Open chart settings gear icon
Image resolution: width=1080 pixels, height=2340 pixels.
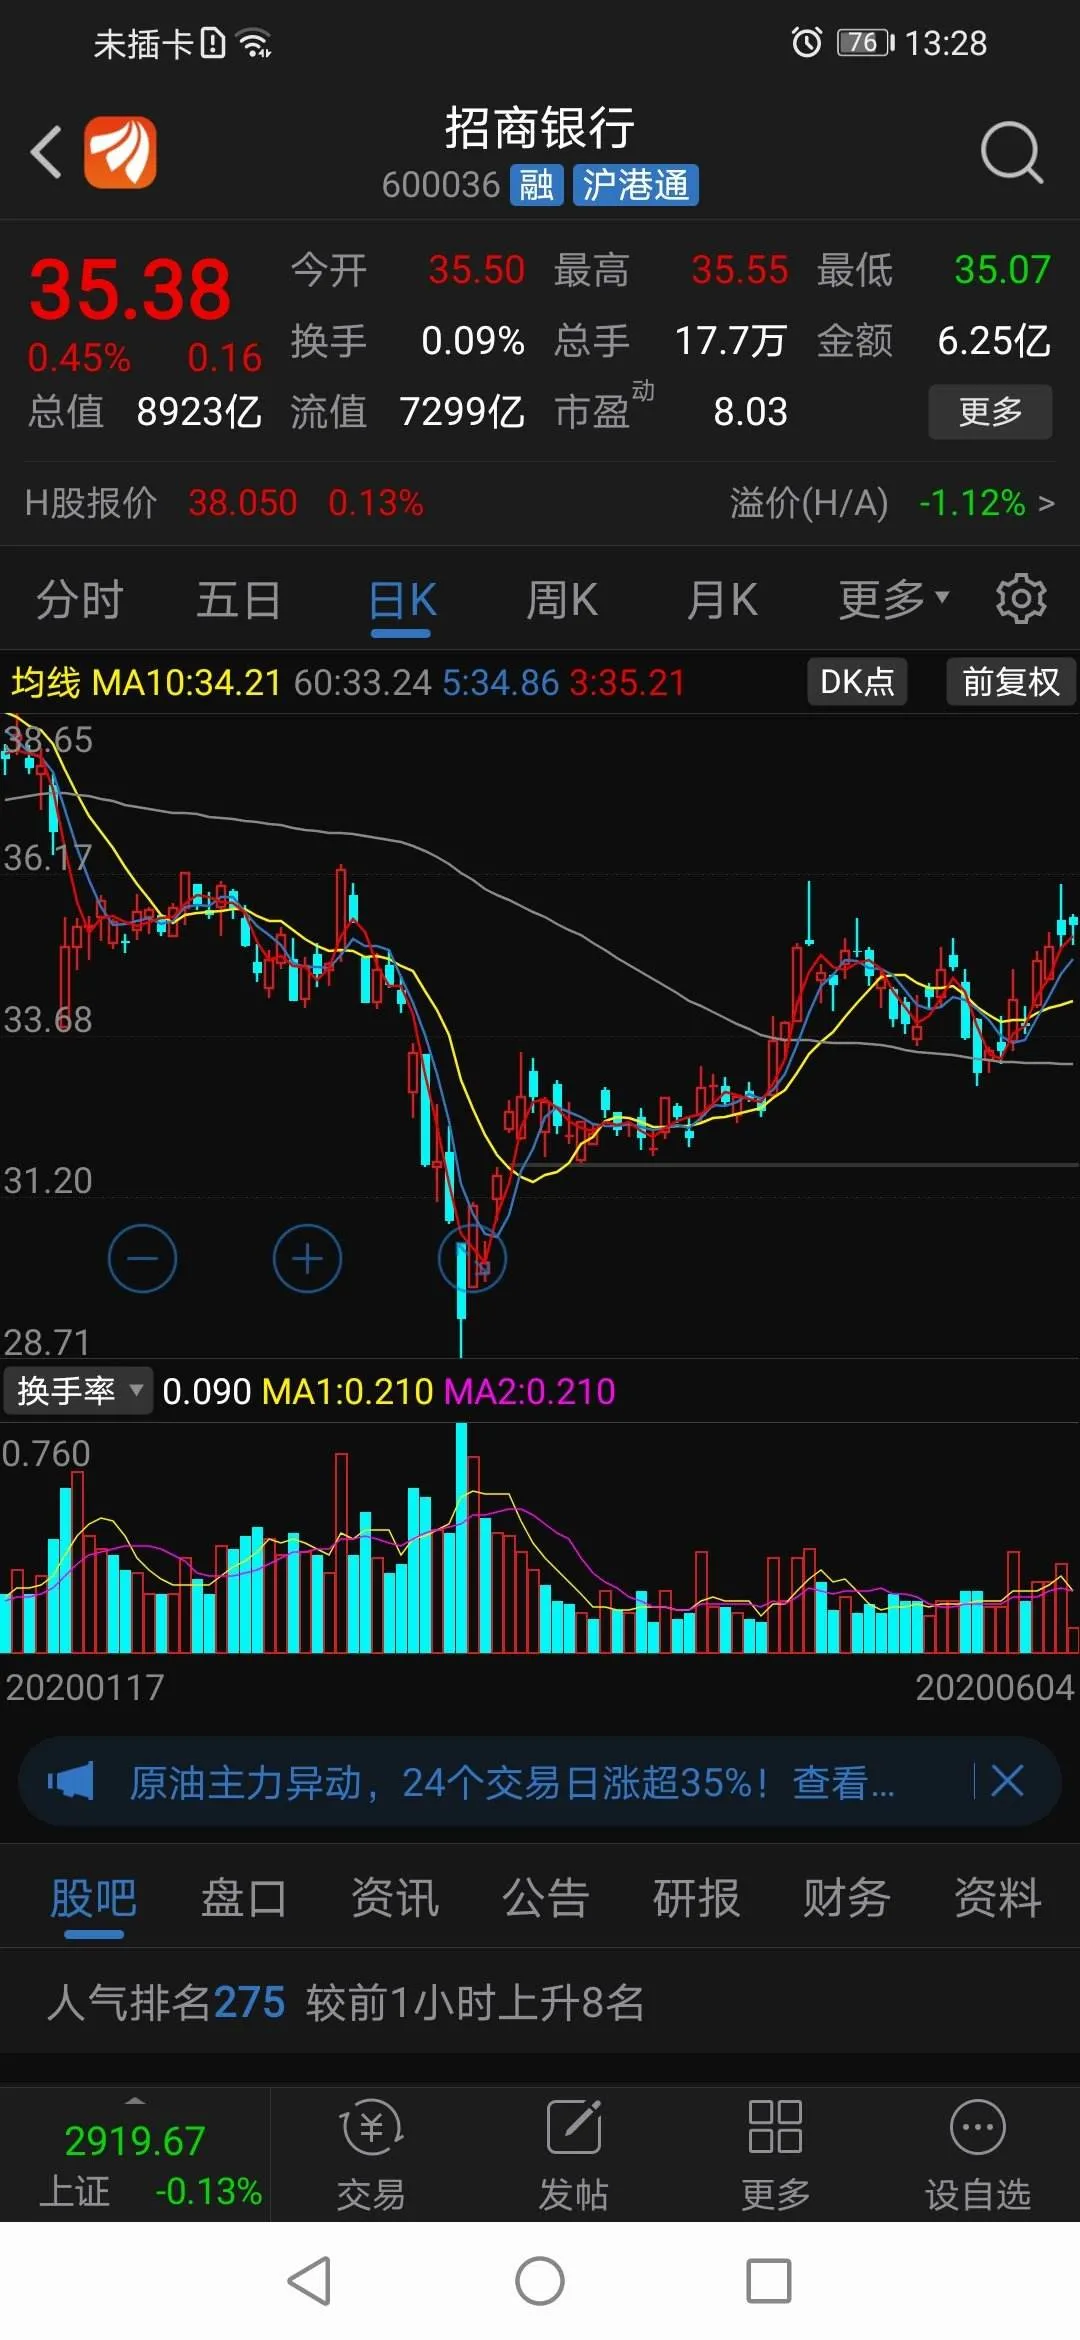1020,599
